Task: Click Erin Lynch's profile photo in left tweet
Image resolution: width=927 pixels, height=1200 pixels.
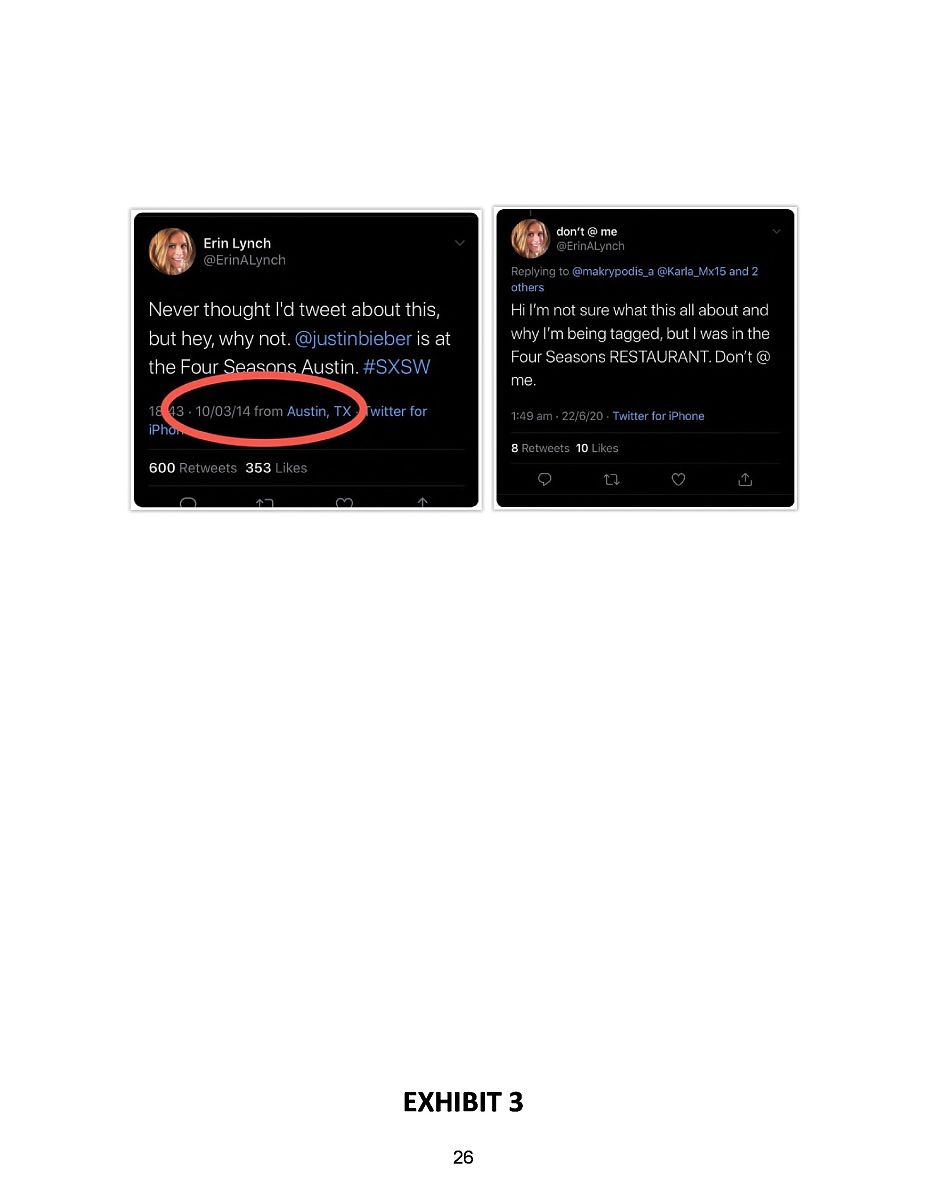Action: (172, 251)
